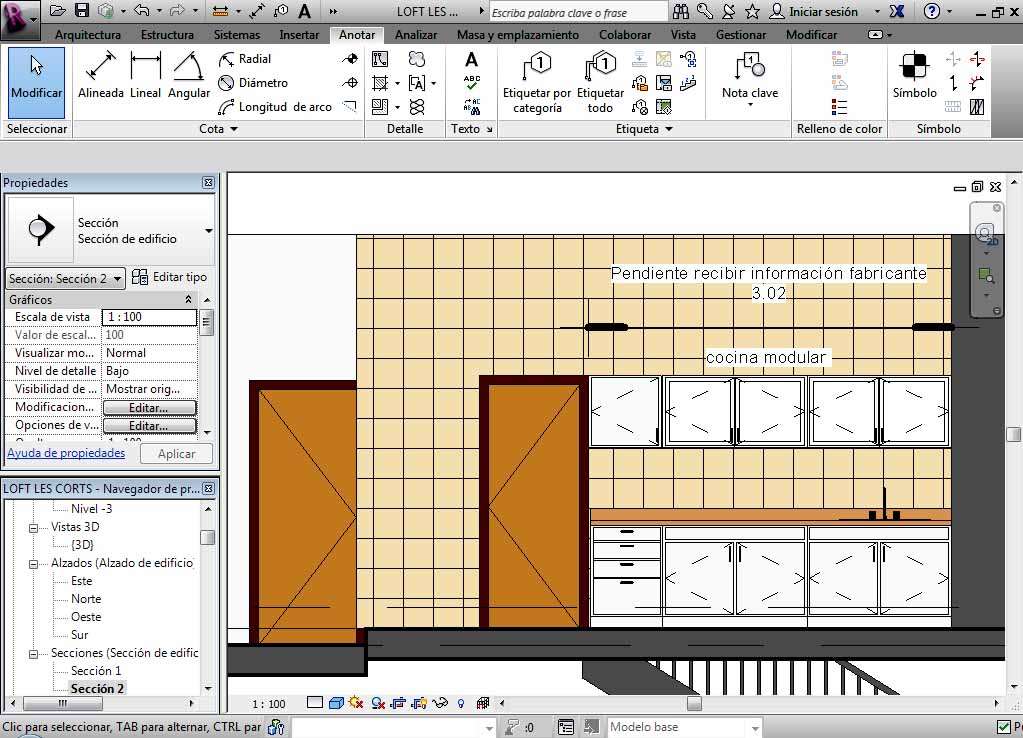
Task: Click the Editar tipo button
Action: click(x=170, y=277)
